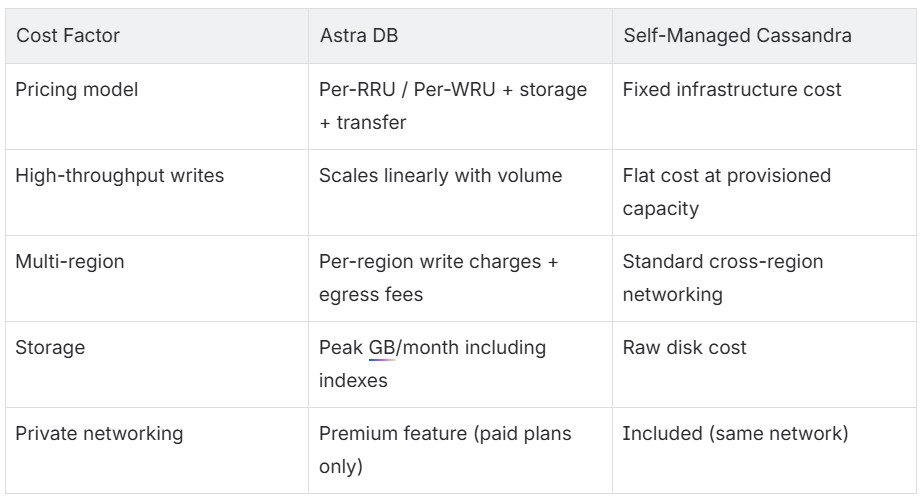Select the High-throughput writes row label

(x=104, y=175)
